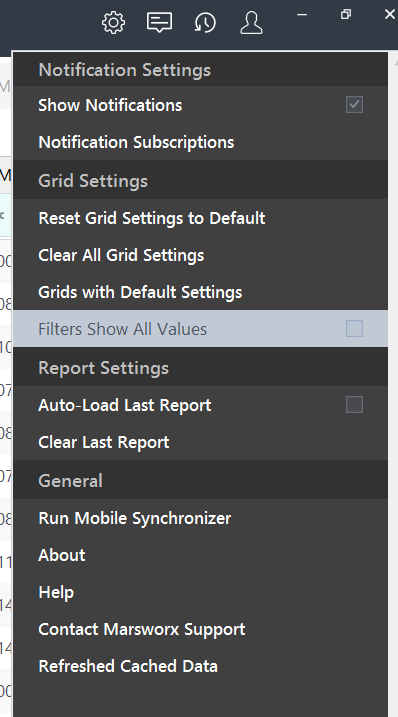Image resolution: width=398 pixels, height=717 pixels.
Task: Open the history clock icon
Action: 205,22
